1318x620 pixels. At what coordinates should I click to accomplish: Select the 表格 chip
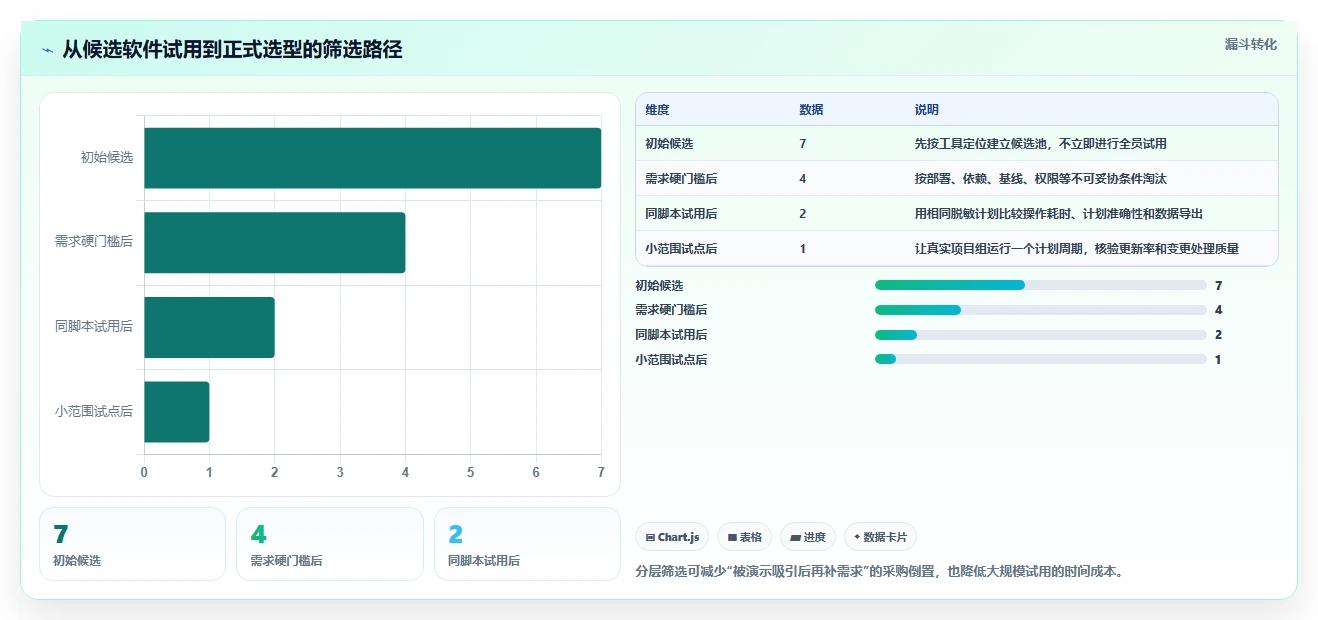744,537
